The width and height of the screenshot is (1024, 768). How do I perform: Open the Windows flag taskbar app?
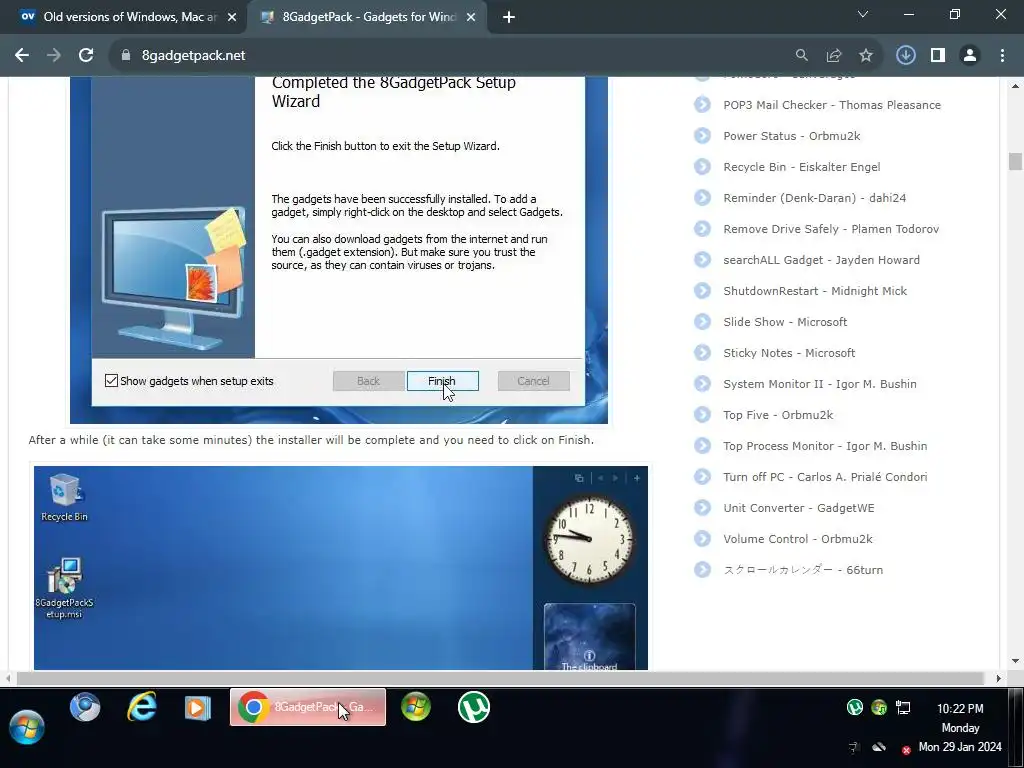[416, 707]
